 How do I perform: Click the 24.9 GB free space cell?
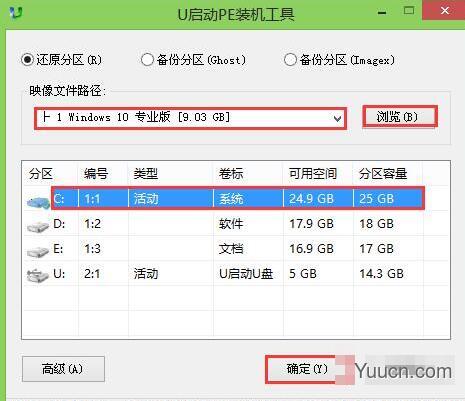pos(311,199)
